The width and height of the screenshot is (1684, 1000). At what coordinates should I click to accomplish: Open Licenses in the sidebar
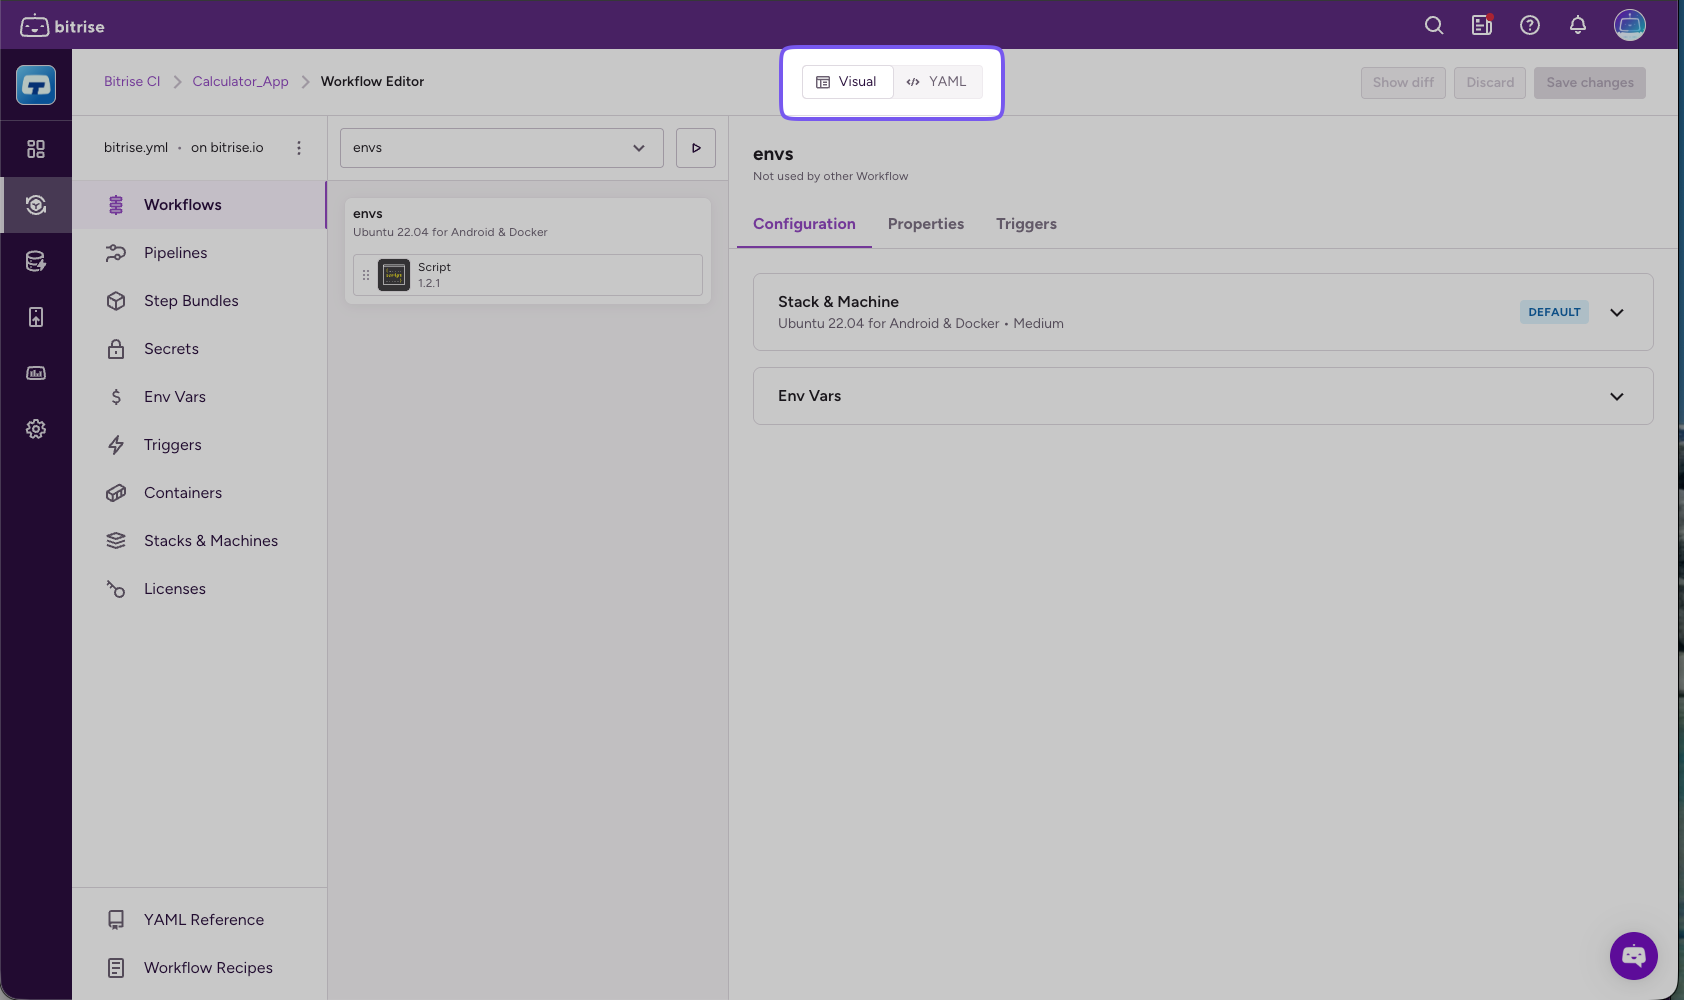pyautogui.click(x=200, y=589)
